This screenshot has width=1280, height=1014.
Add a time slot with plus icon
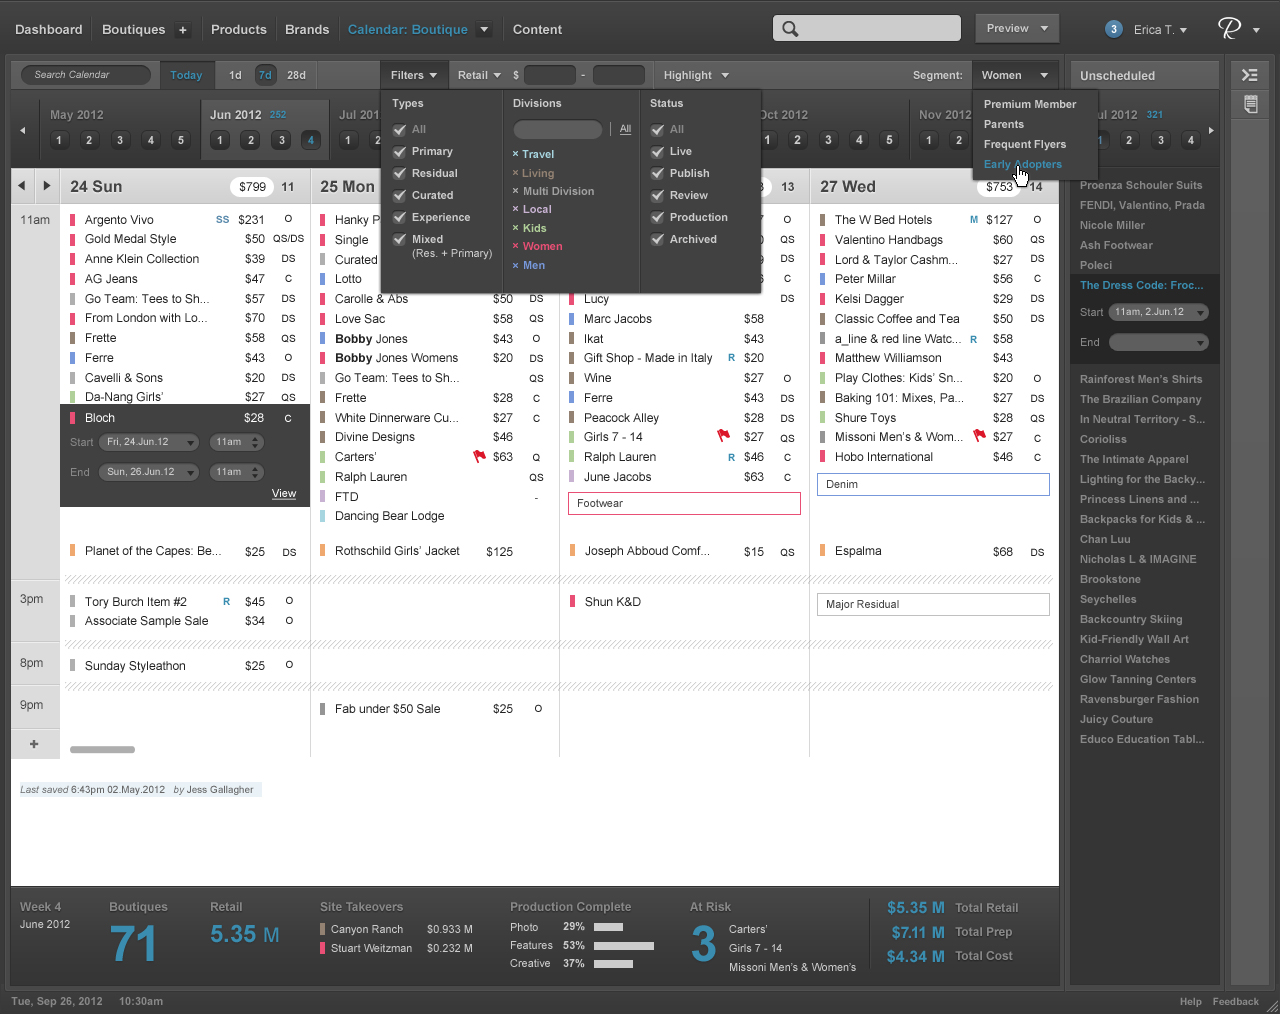pyautogui.click(x=34, y=744)
